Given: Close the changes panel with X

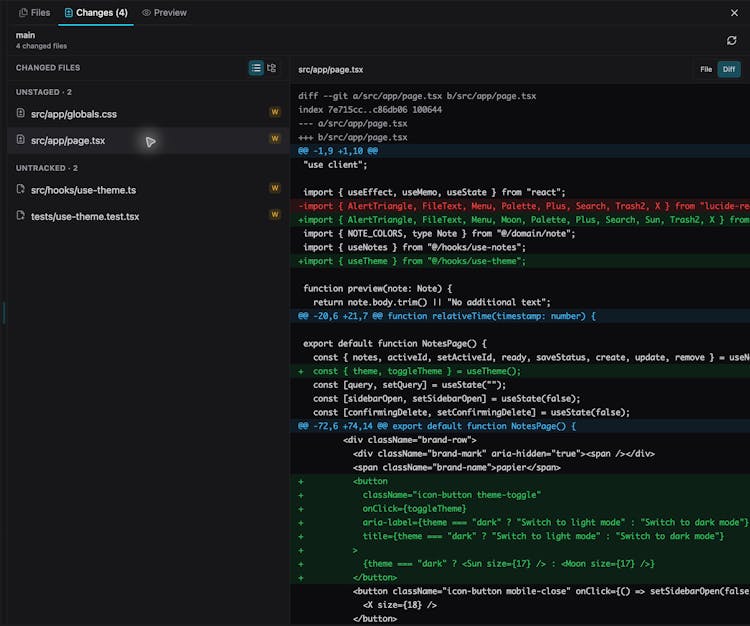Looking at the screenshot, I should point(734,13).
